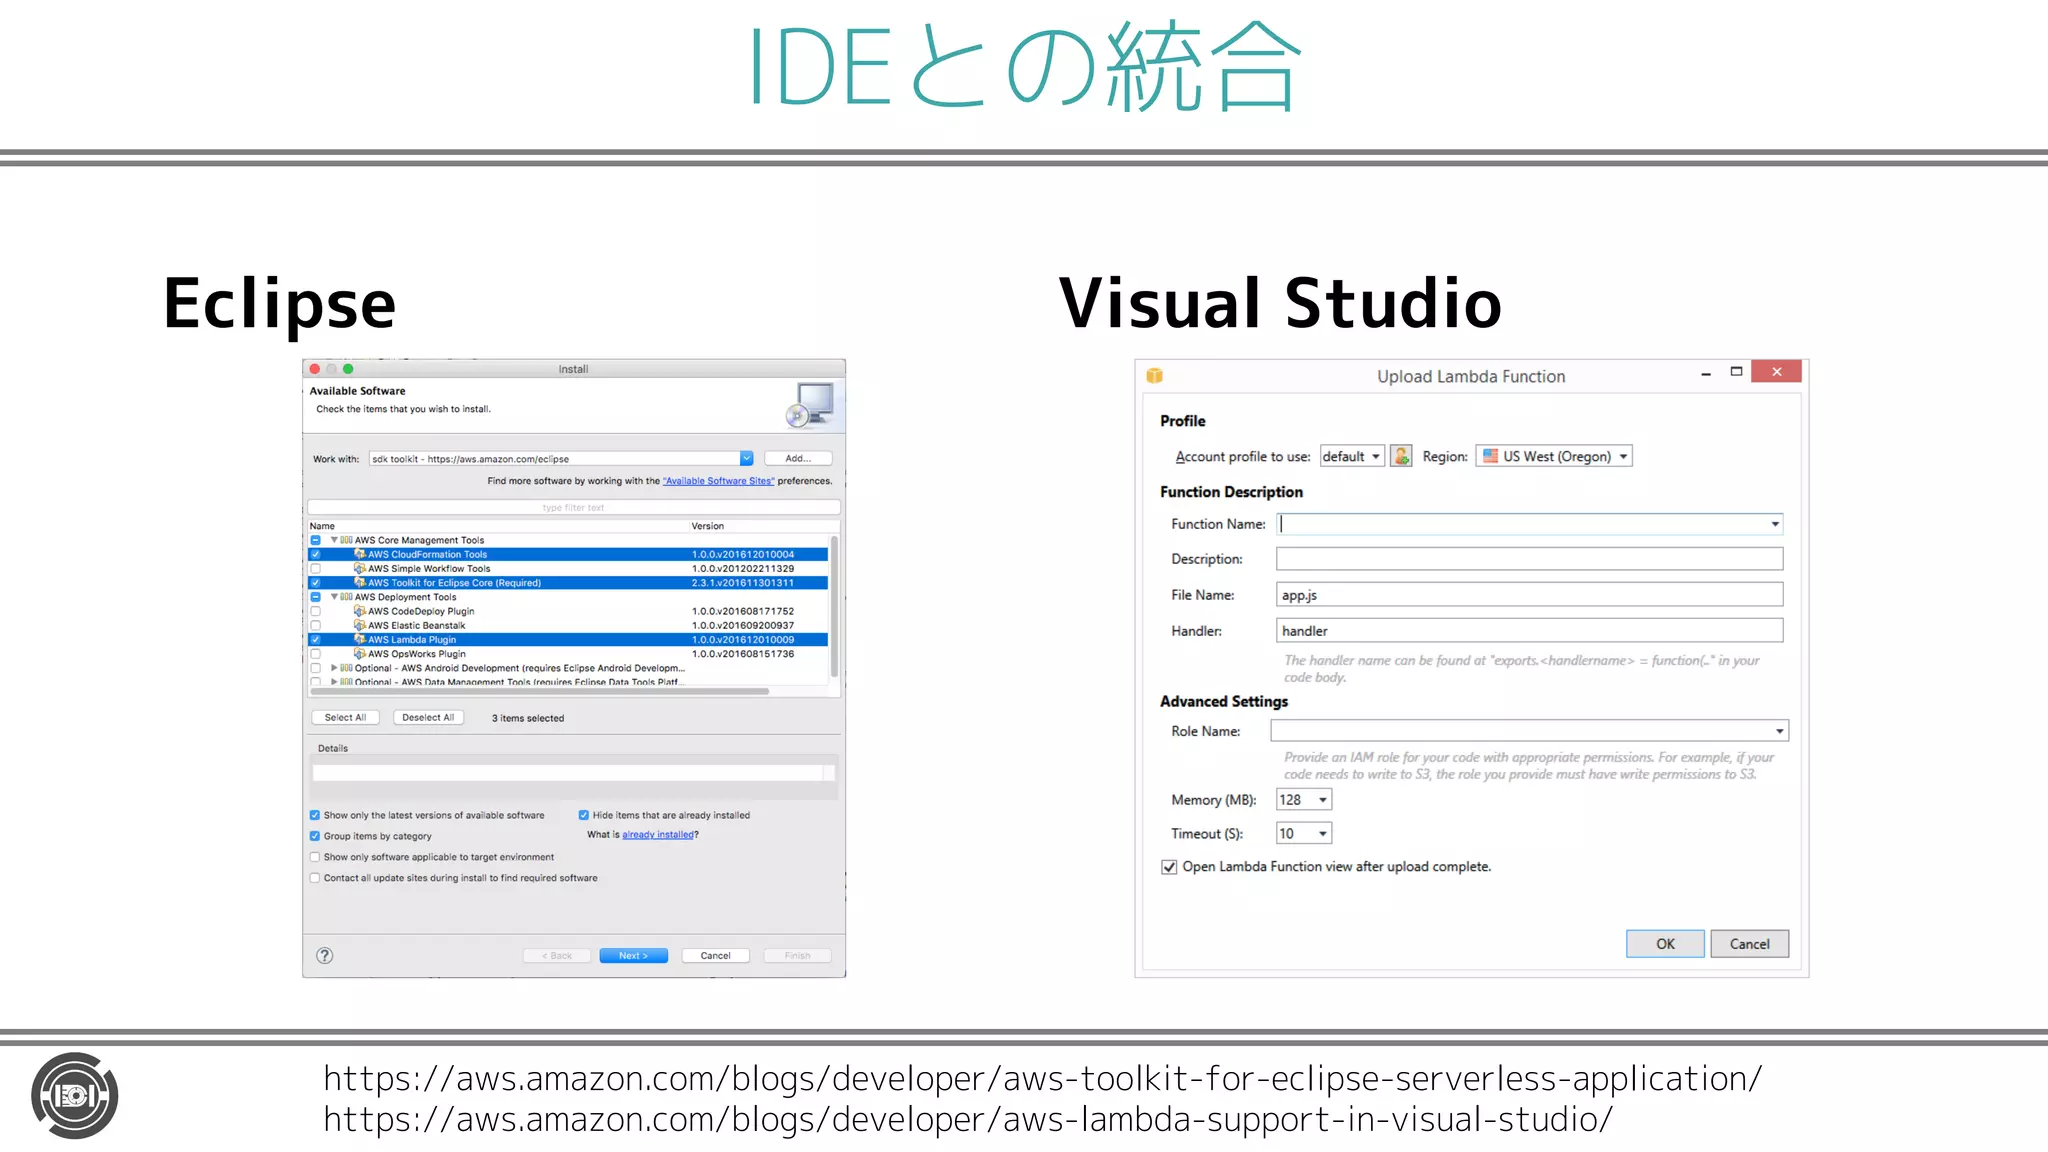Click the install wizard computer and disc icon
Image resolution: width=2048 pixels, height=1152 pixels.
click(810, 405)
